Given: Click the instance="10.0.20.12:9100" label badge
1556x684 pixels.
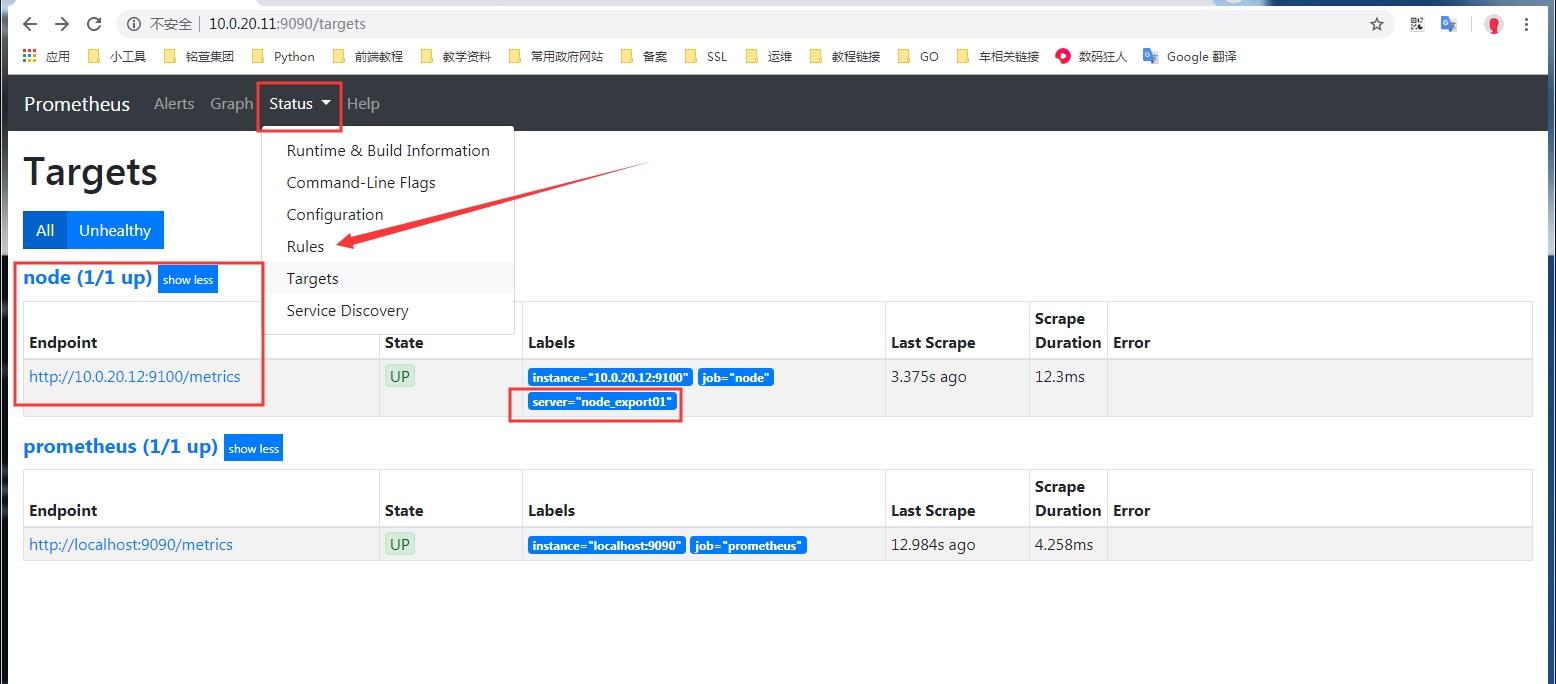Looking at the screenshot, I should coord(610,377).
